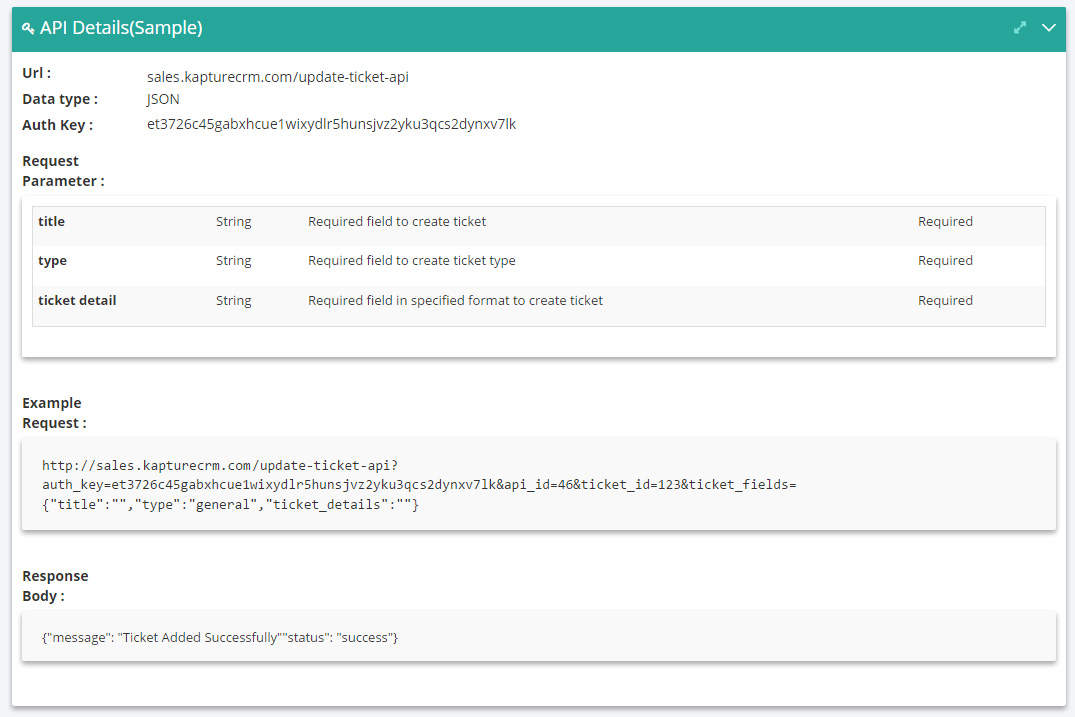
Task: Click the response body JSON message text
Action: tap(220, 637)
